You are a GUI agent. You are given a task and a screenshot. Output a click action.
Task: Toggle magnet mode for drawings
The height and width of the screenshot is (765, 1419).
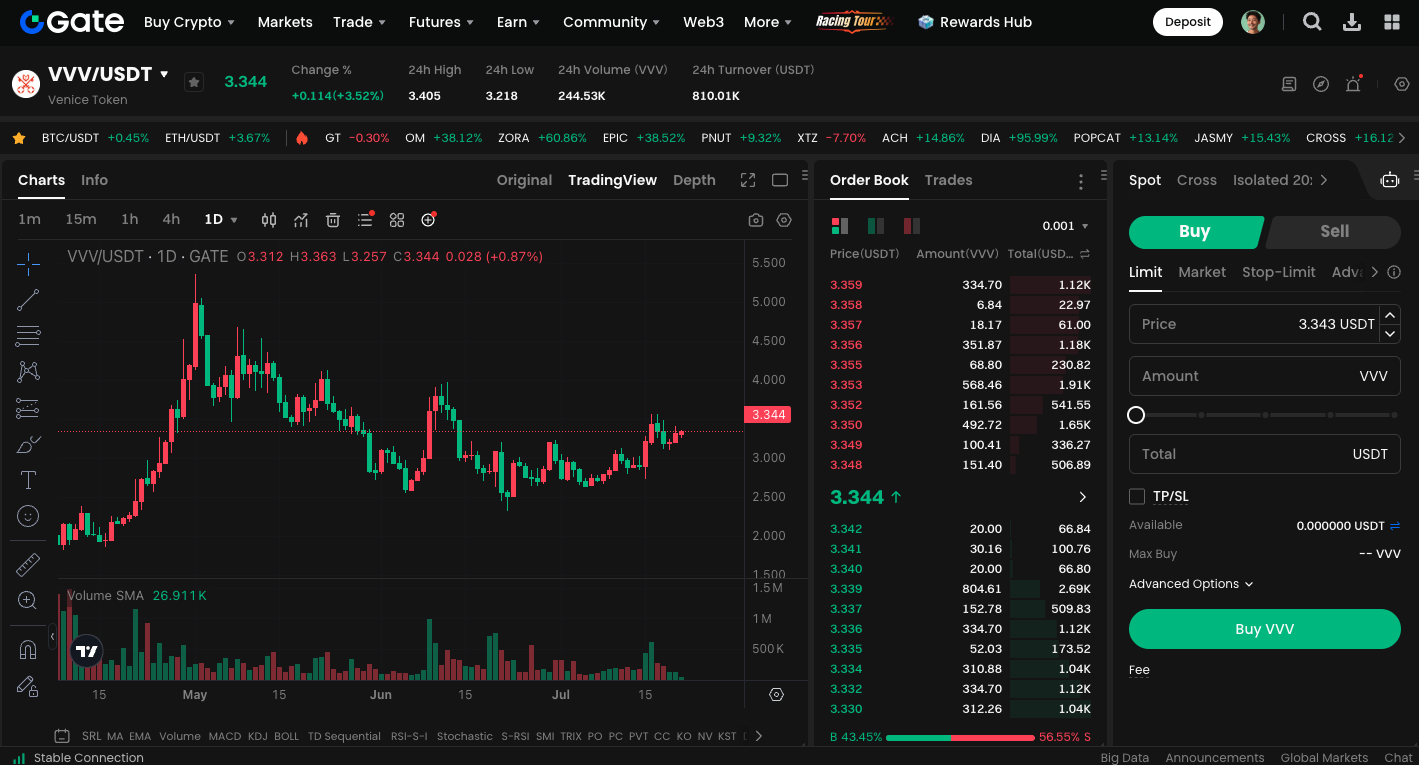point(28,650)
